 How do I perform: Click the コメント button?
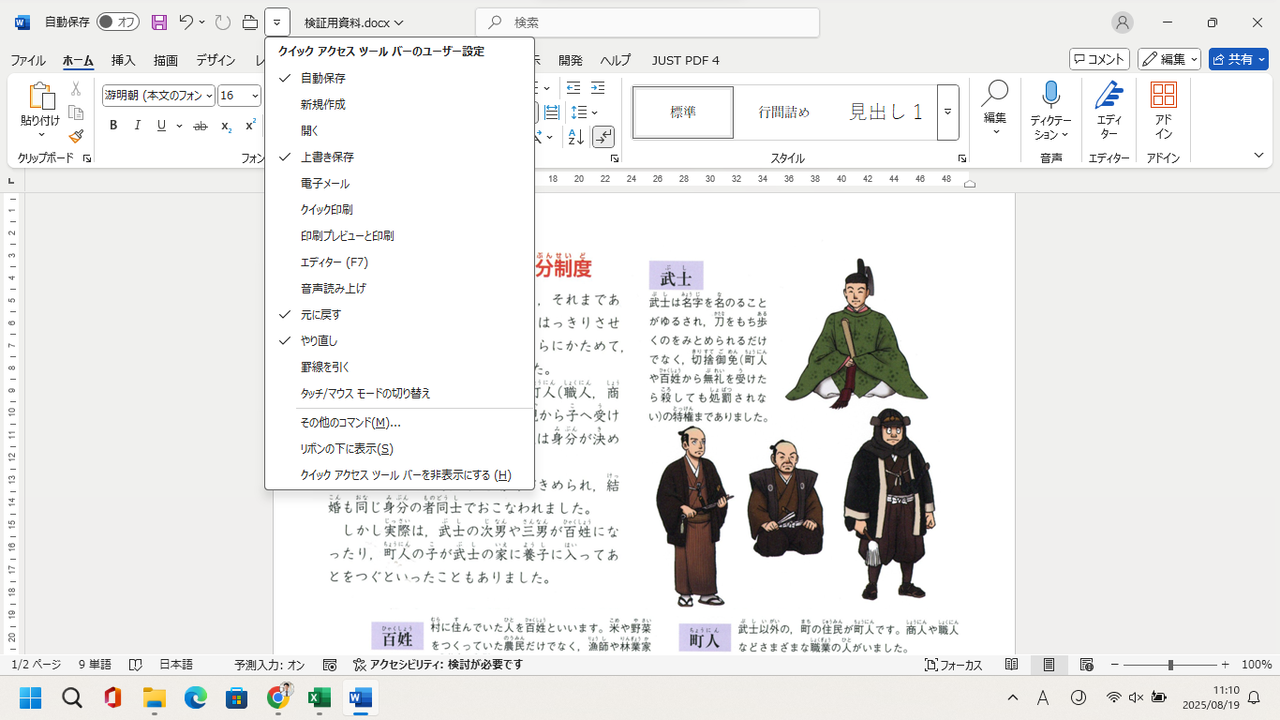[x=1099, y=60]
